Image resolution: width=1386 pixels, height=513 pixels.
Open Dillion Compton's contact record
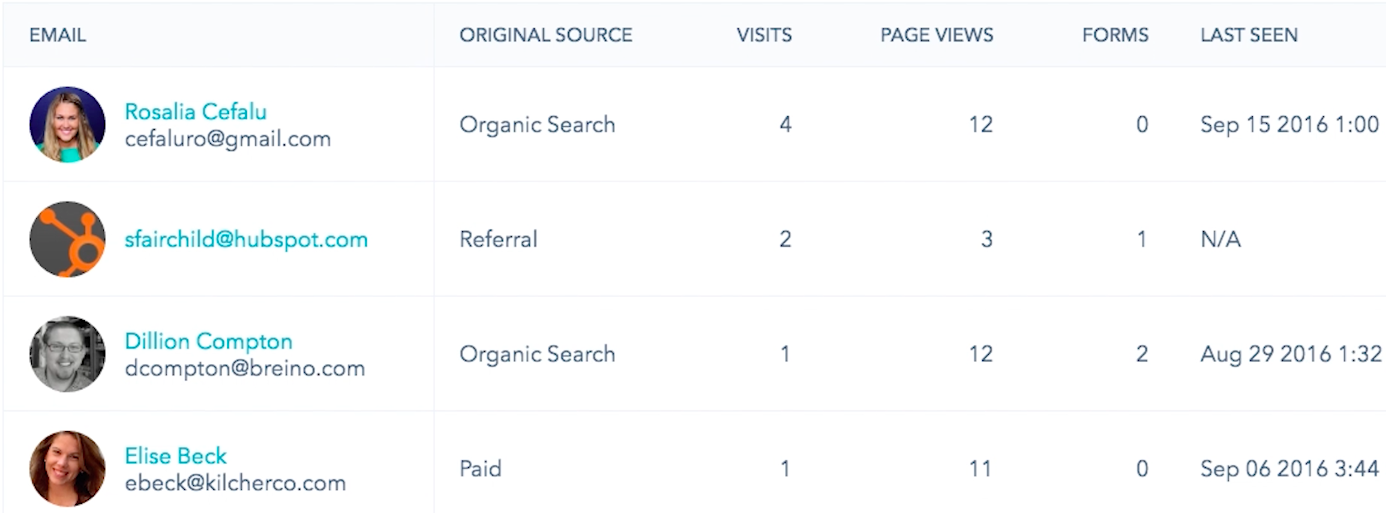(x=208, y=341)
